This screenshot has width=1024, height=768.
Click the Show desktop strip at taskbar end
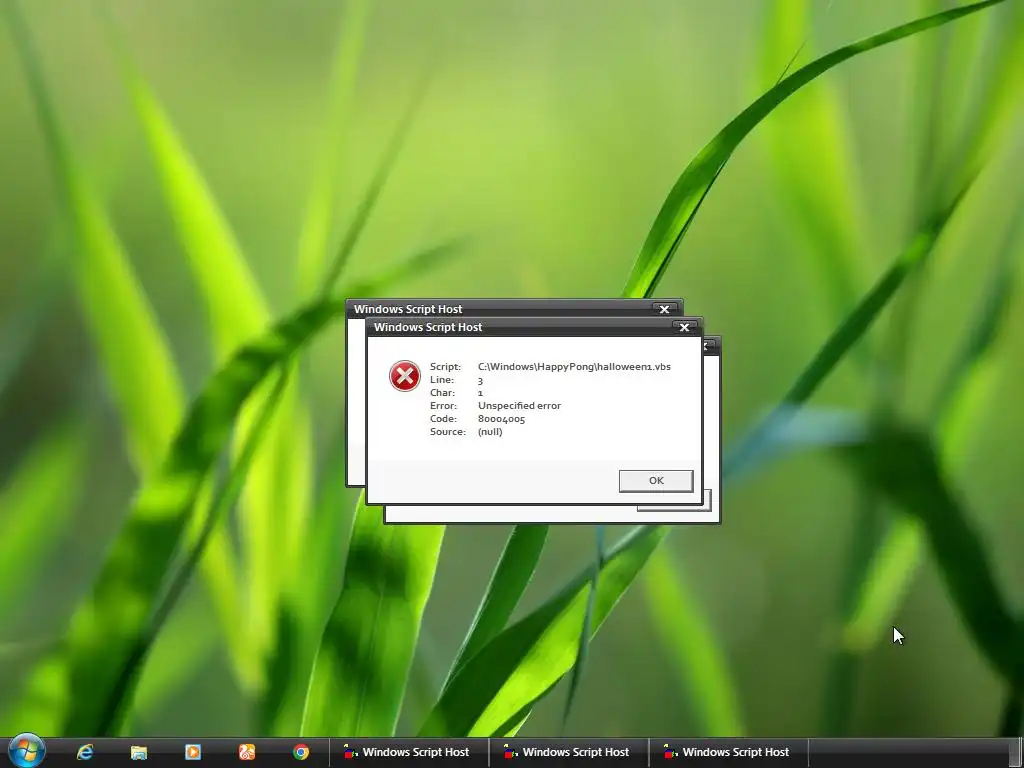coord(1016,752)
